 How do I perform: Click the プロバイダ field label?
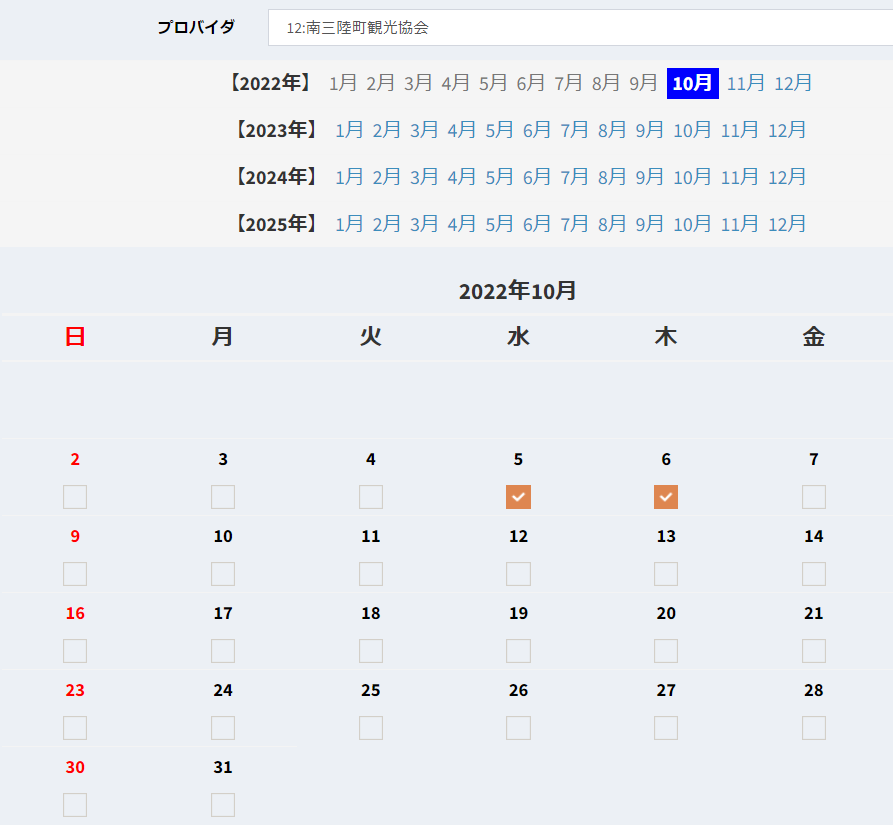(196, 27)
